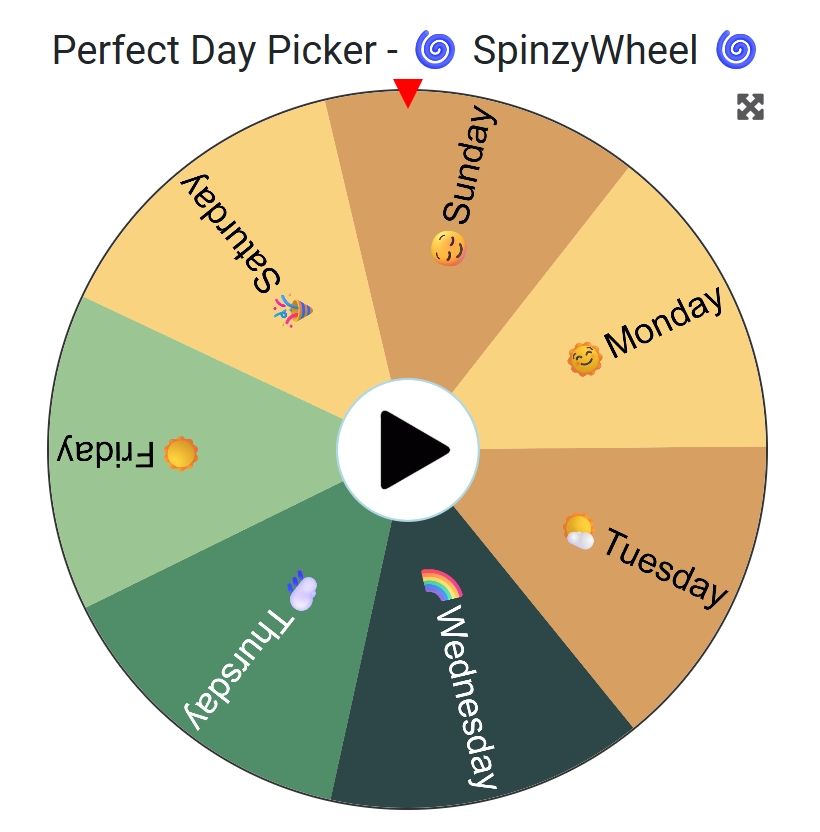Click the smiling sun emoji beside Monday

[x=585, y=358]
